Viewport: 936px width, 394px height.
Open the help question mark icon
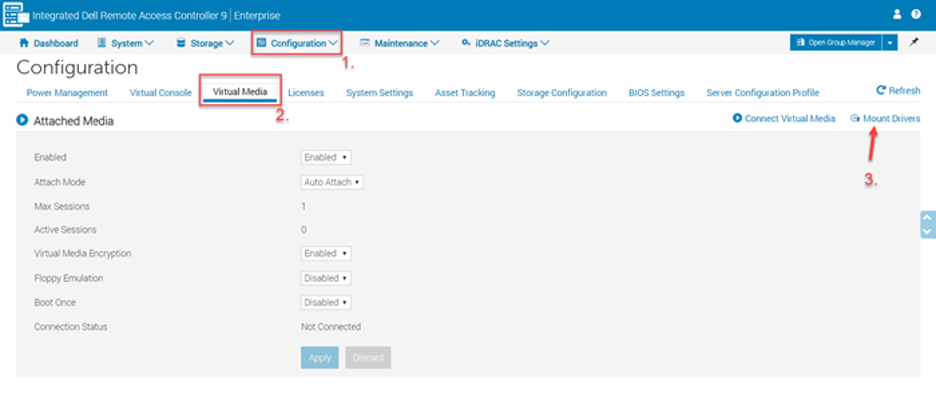(x=916, y=14)
